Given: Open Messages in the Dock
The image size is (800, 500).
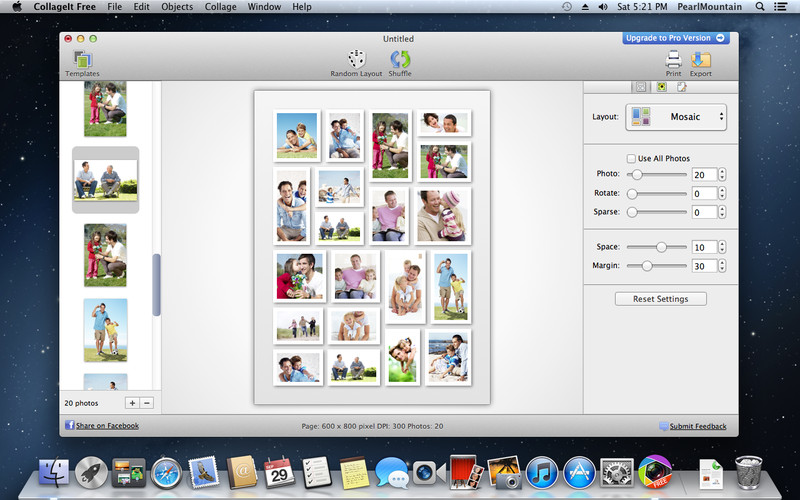Looking at the screenshot, I should pyautogui.click(x=392, y=472).
